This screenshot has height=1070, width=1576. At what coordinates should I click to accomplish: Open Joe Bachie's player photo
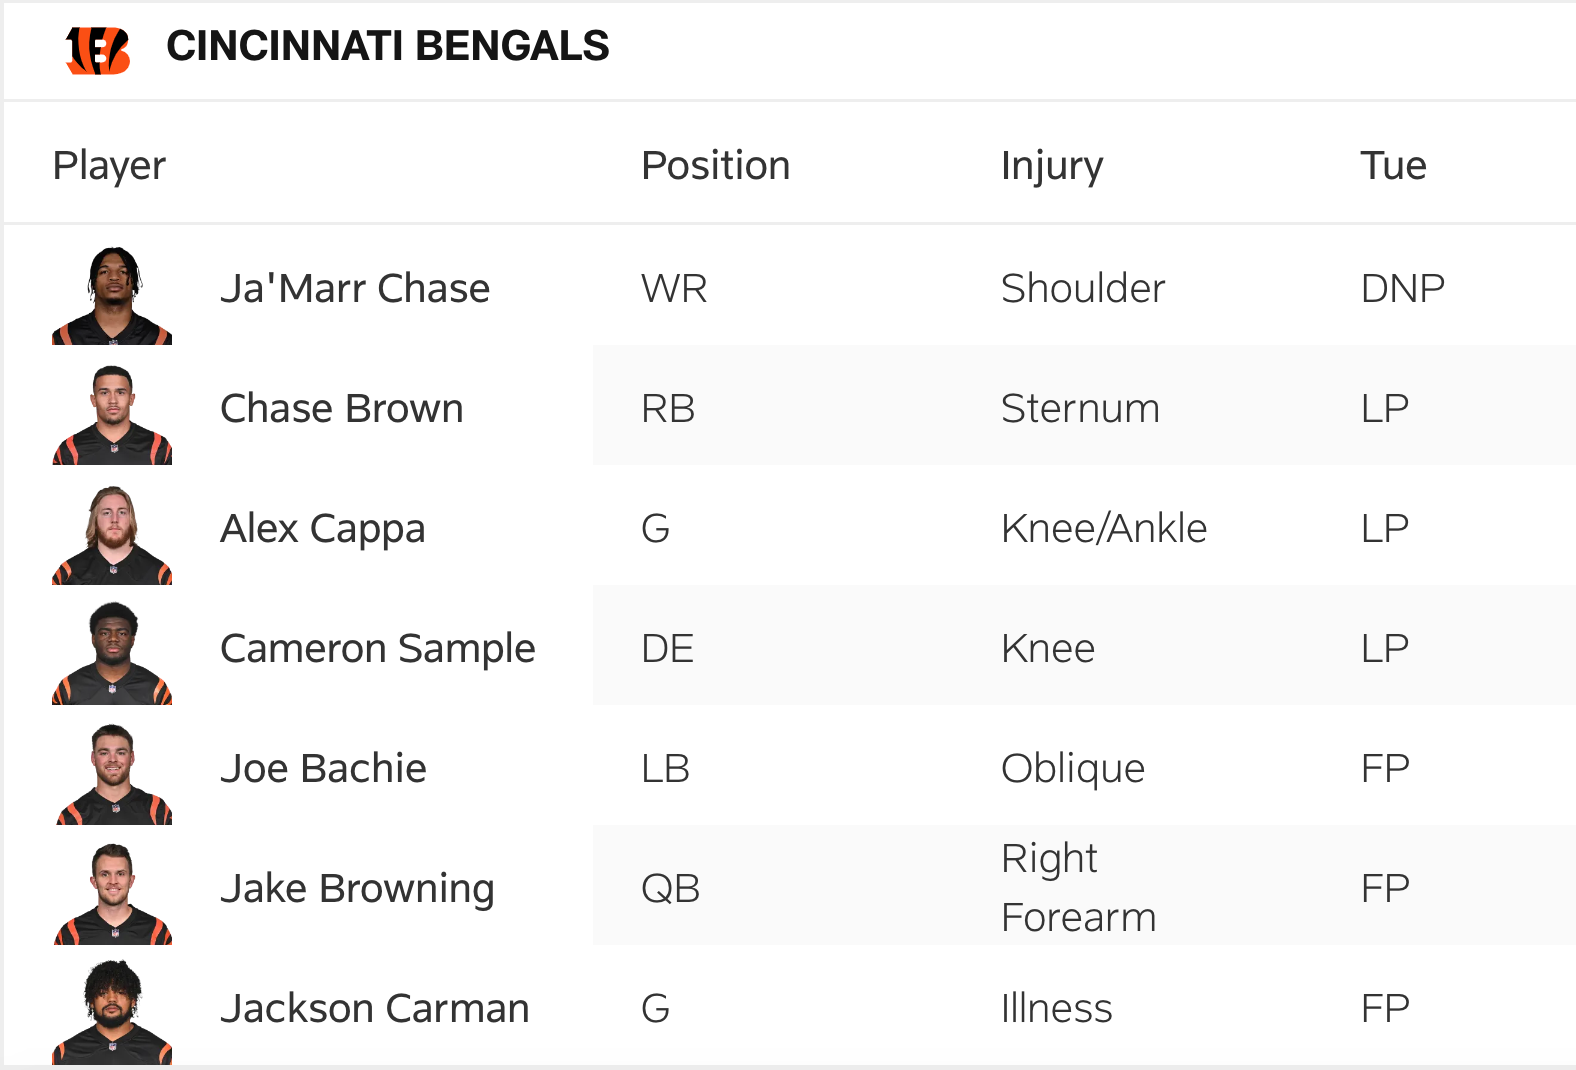click(x=112, y=775)
